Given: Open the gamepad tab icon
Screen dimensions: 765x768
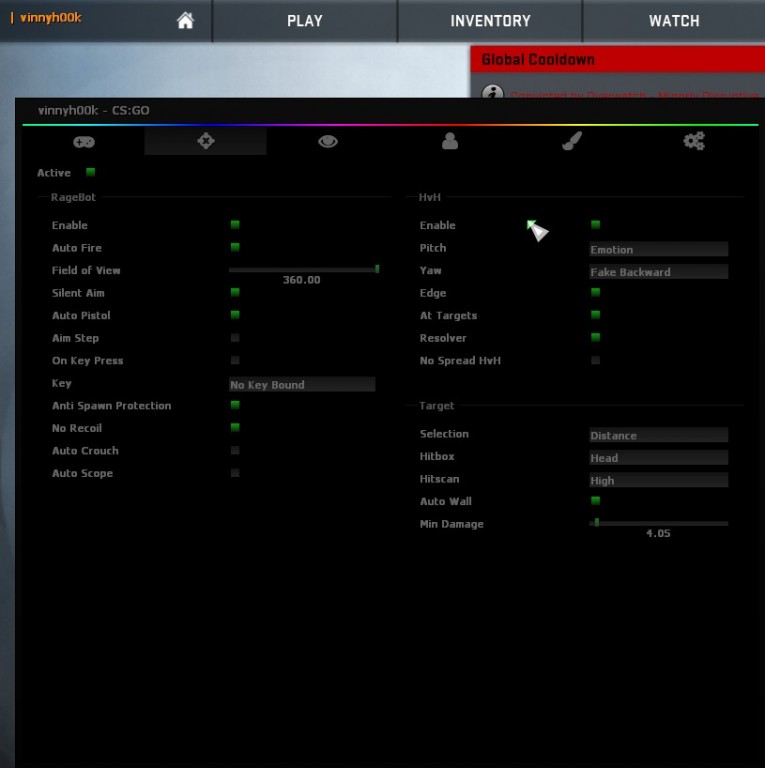Looking at the screenshot, I should (84, 142).
